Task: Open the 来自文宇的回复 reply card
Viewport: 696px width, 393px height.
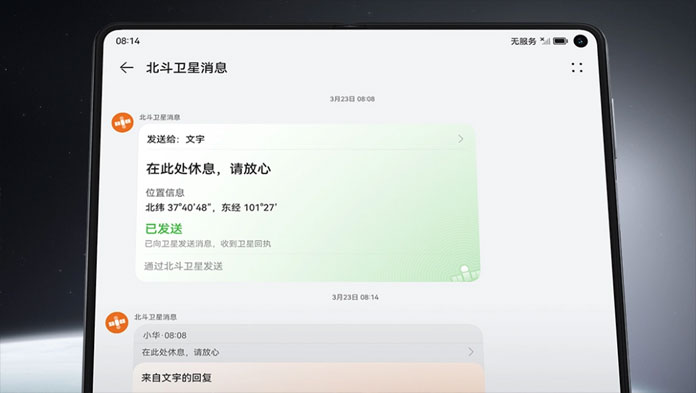Action: 308,378
